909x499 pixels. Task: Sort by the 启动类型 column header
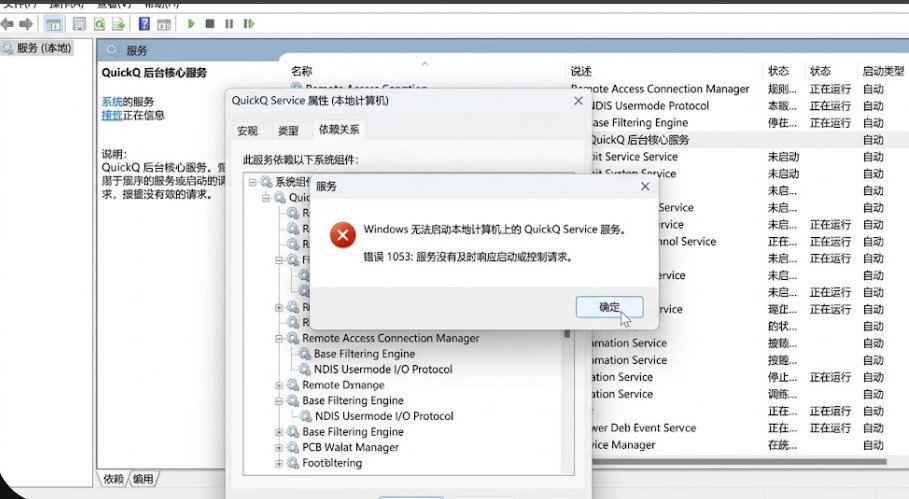tap(883, 71)
